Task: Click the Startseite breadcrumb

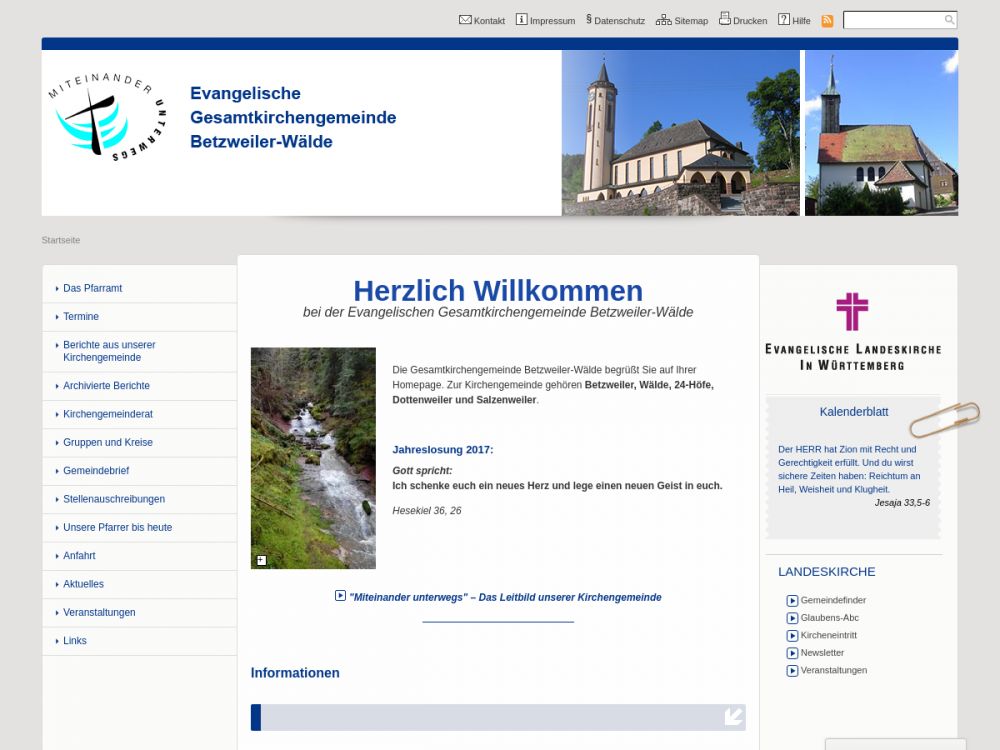Action: [61, 240]
